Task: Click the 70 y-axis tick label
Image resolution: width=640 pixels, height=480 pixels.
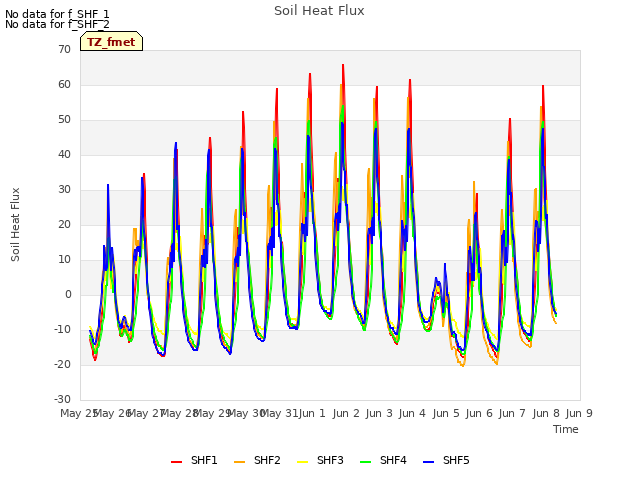Action: [64, 49]
